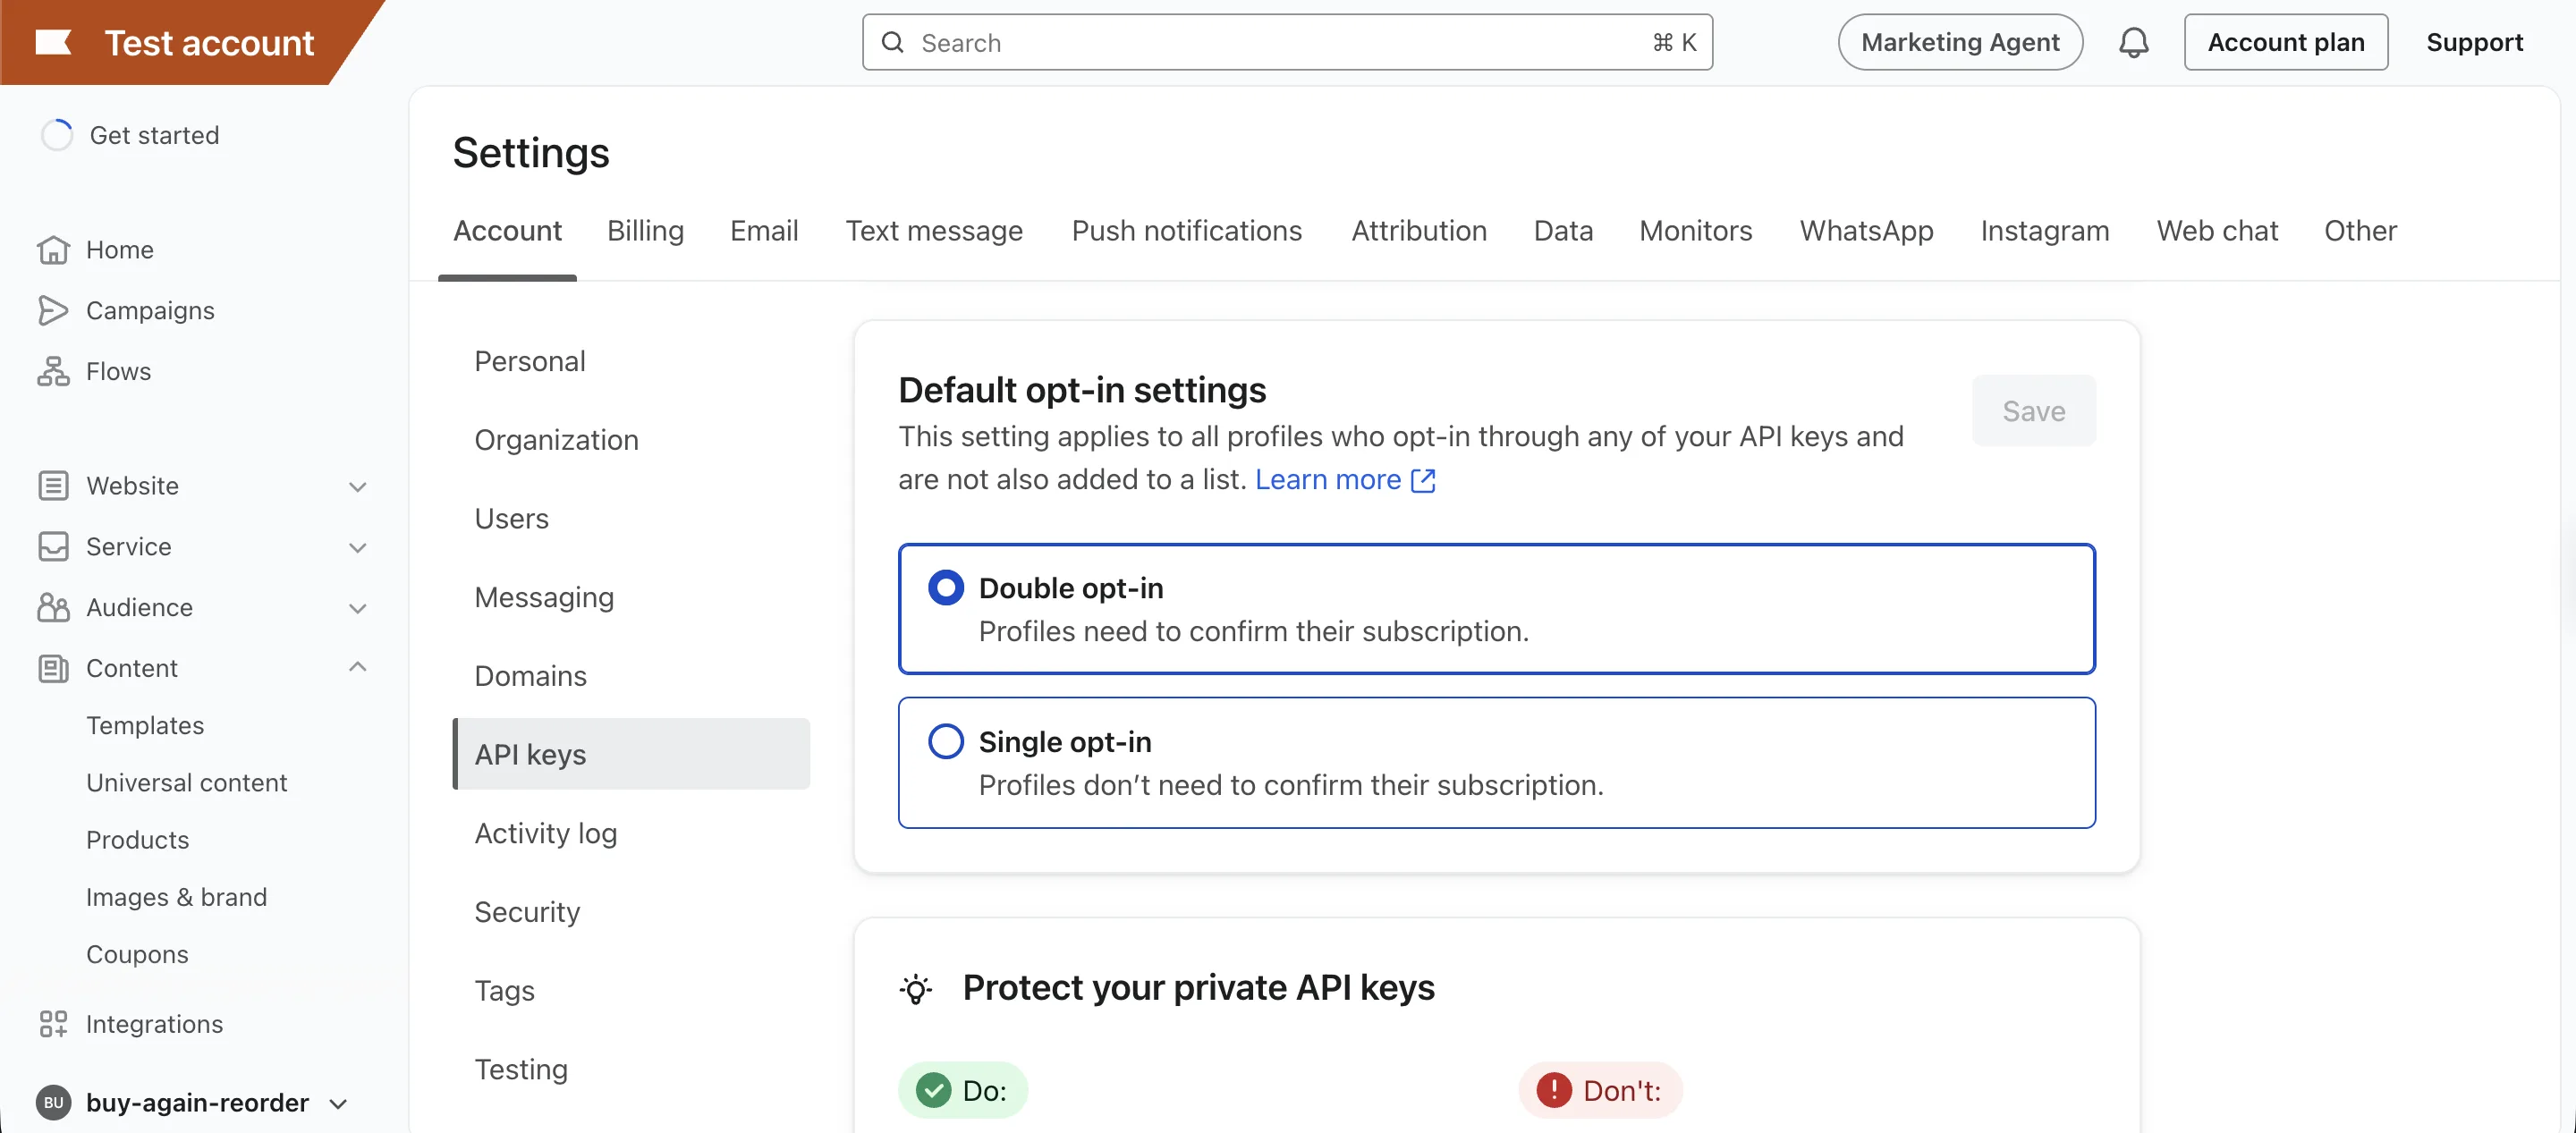Screen dimensions: 2576x1133
Task: Click the external link icon beside Learn more
Action: (x=1422, y=481)
